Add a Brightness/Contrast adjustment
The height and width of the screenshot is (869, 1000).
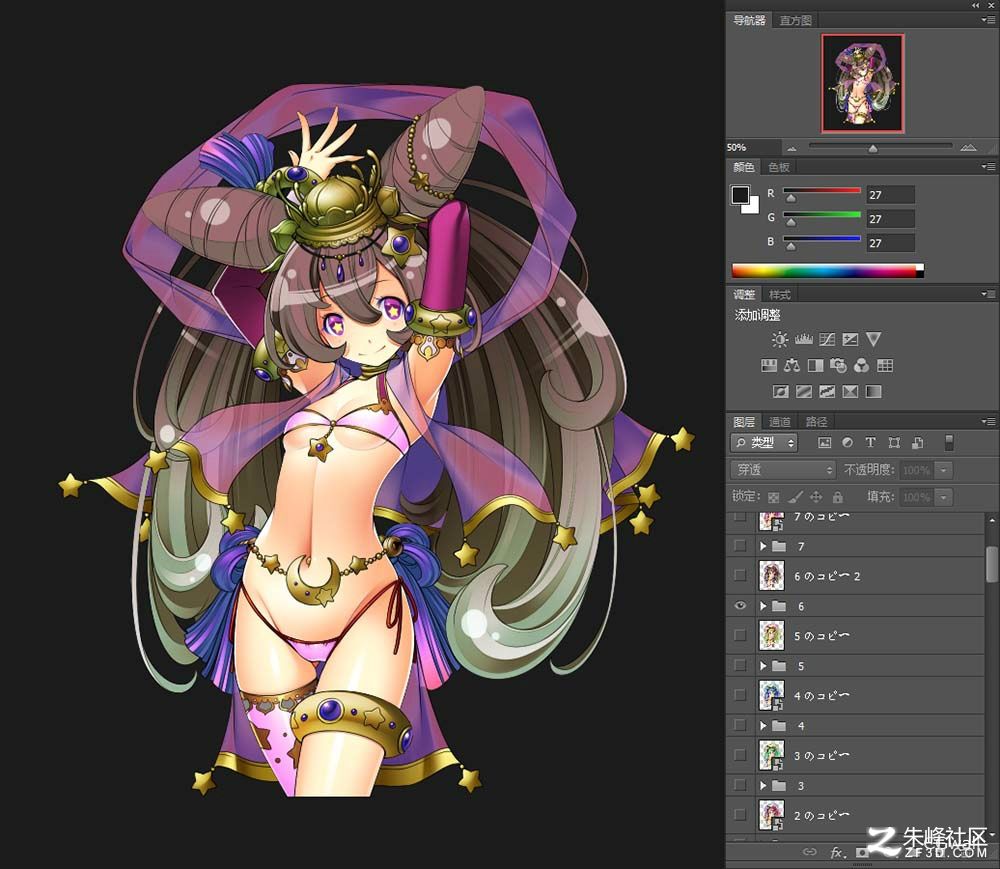coord(779,339)
